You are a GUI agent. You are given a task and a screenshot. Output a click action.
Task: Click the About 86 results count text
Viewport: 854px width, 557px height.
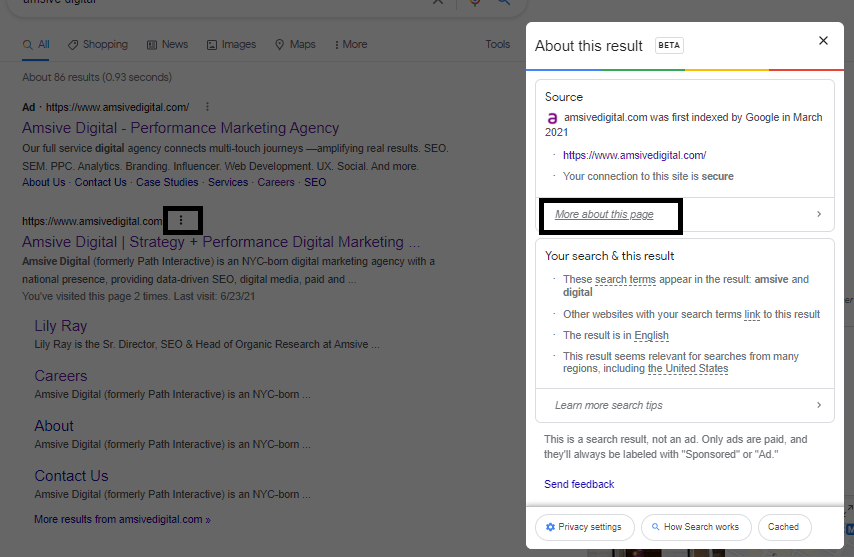[x=97, y=77]
